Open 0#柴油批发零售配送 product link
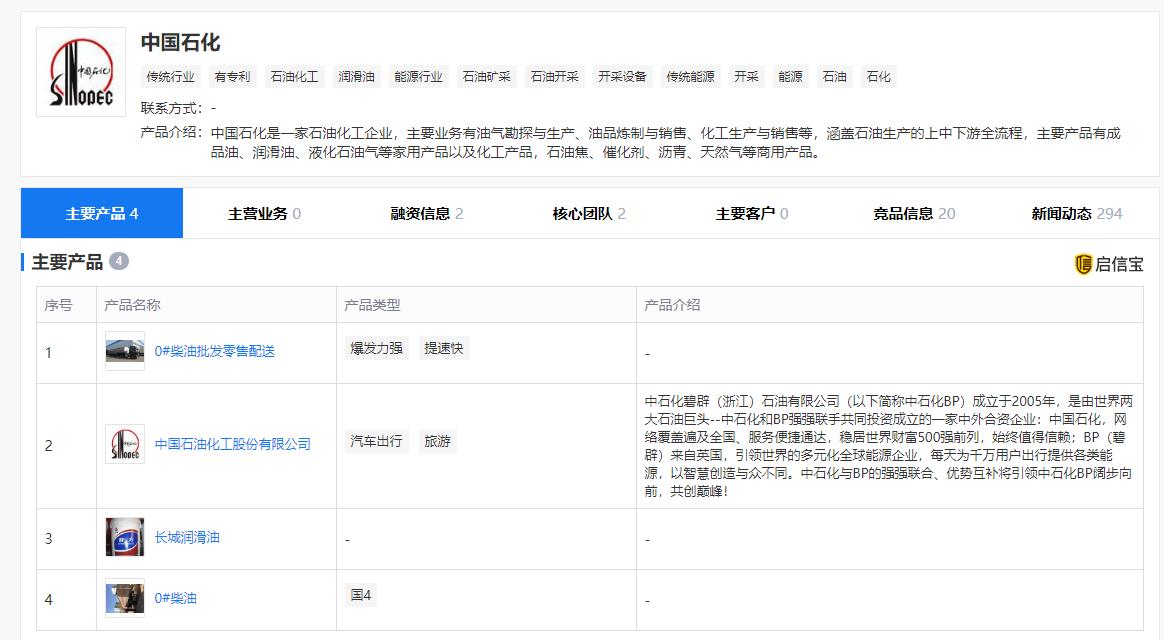This screenshot has height=640, width=1164. (x=215, y=351)
